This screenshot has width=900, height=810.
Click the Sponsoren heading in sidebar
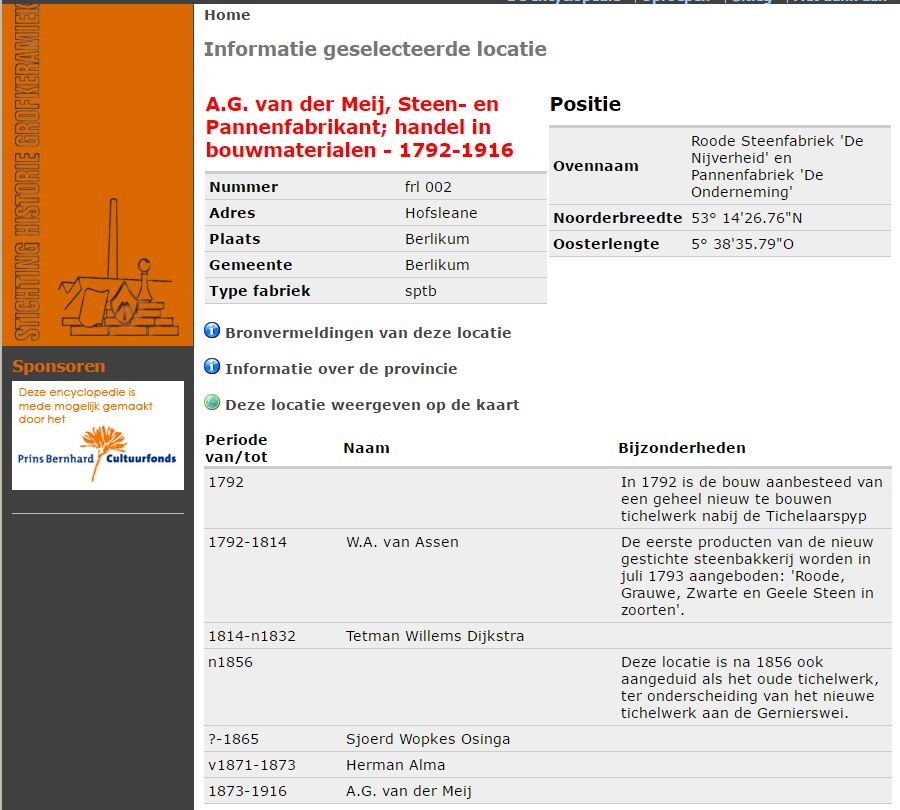click(58, 366)
